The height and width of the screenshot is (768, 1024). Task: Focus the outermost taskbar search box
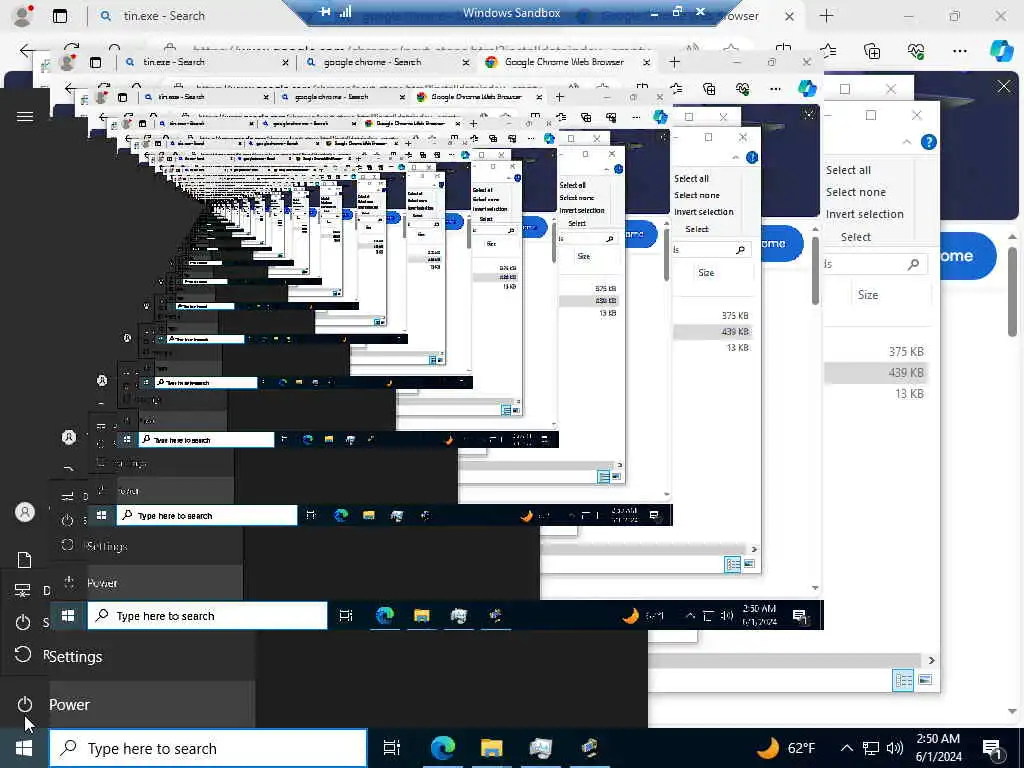[208, 748]
